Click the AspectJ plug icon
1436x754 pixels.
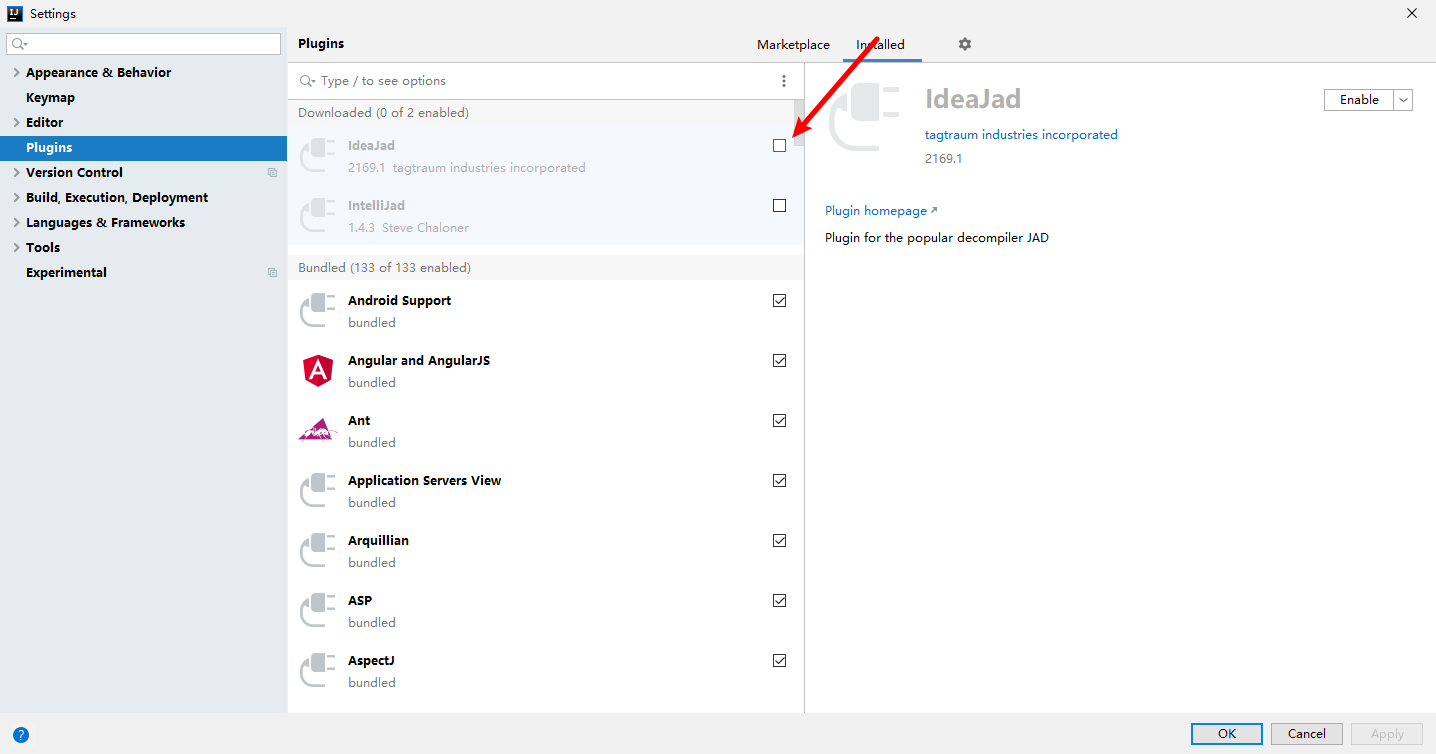(317, 671)
